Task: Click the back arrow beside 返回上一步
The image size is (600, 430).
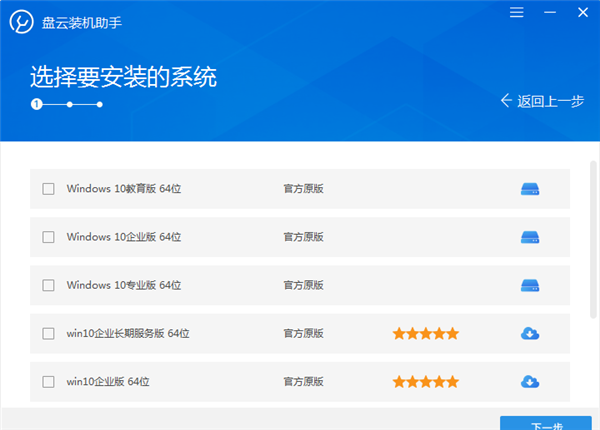Action: tap(506, 101)
